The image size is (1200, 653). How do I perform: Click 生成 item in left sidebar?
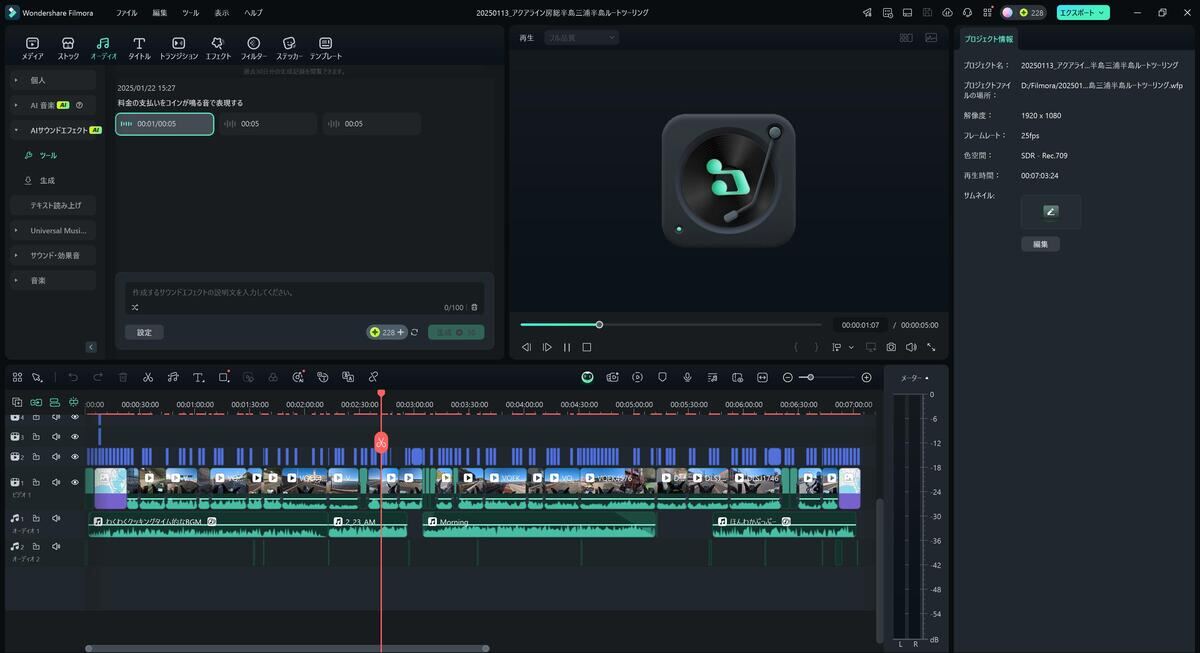pos(47,180)
